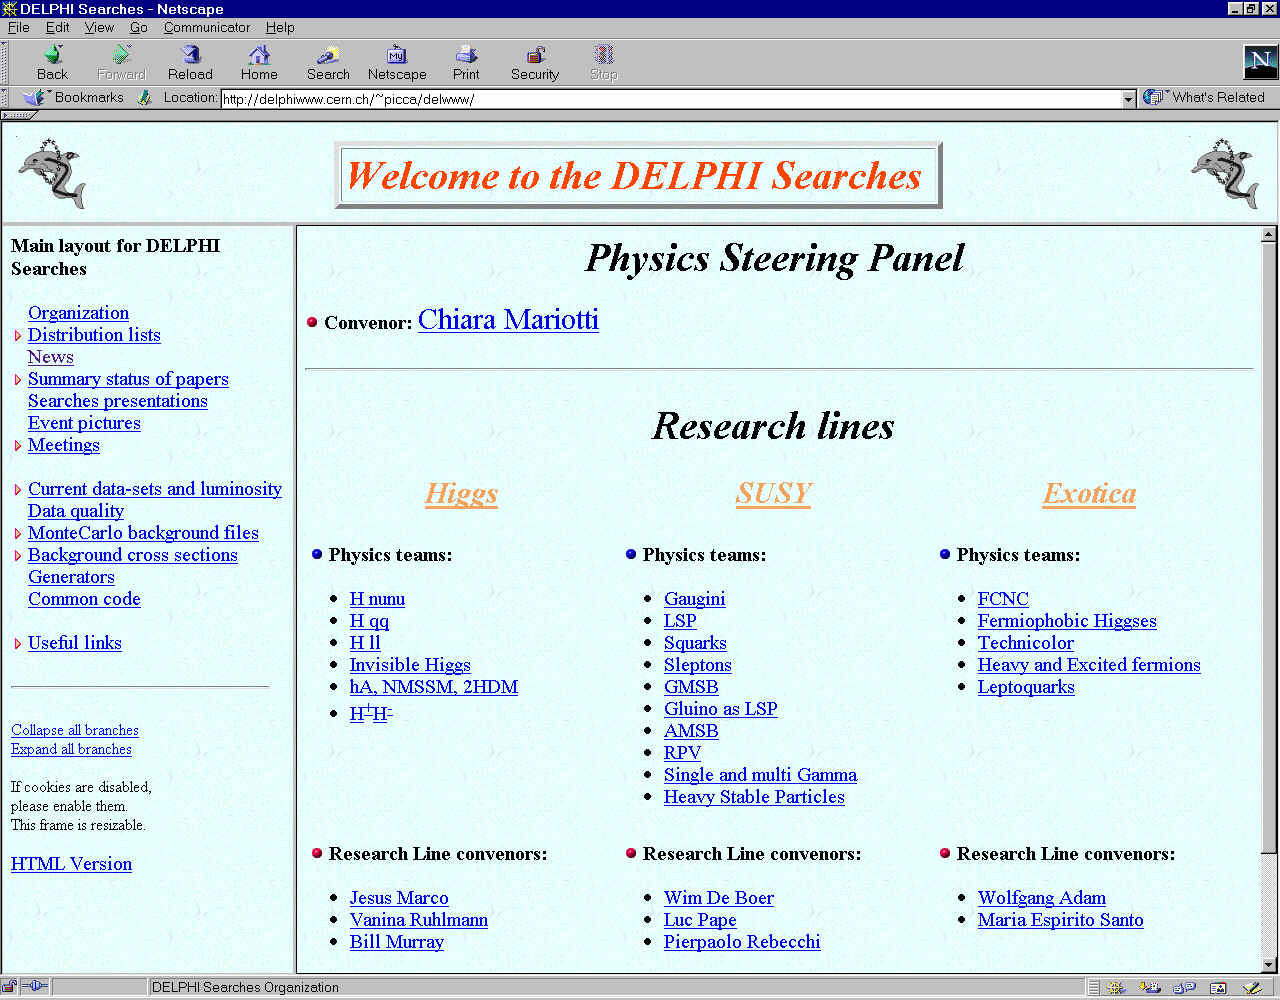The image size is (1280, 1000).
Task: Go to Home page icon
Action: click(259, 55)
